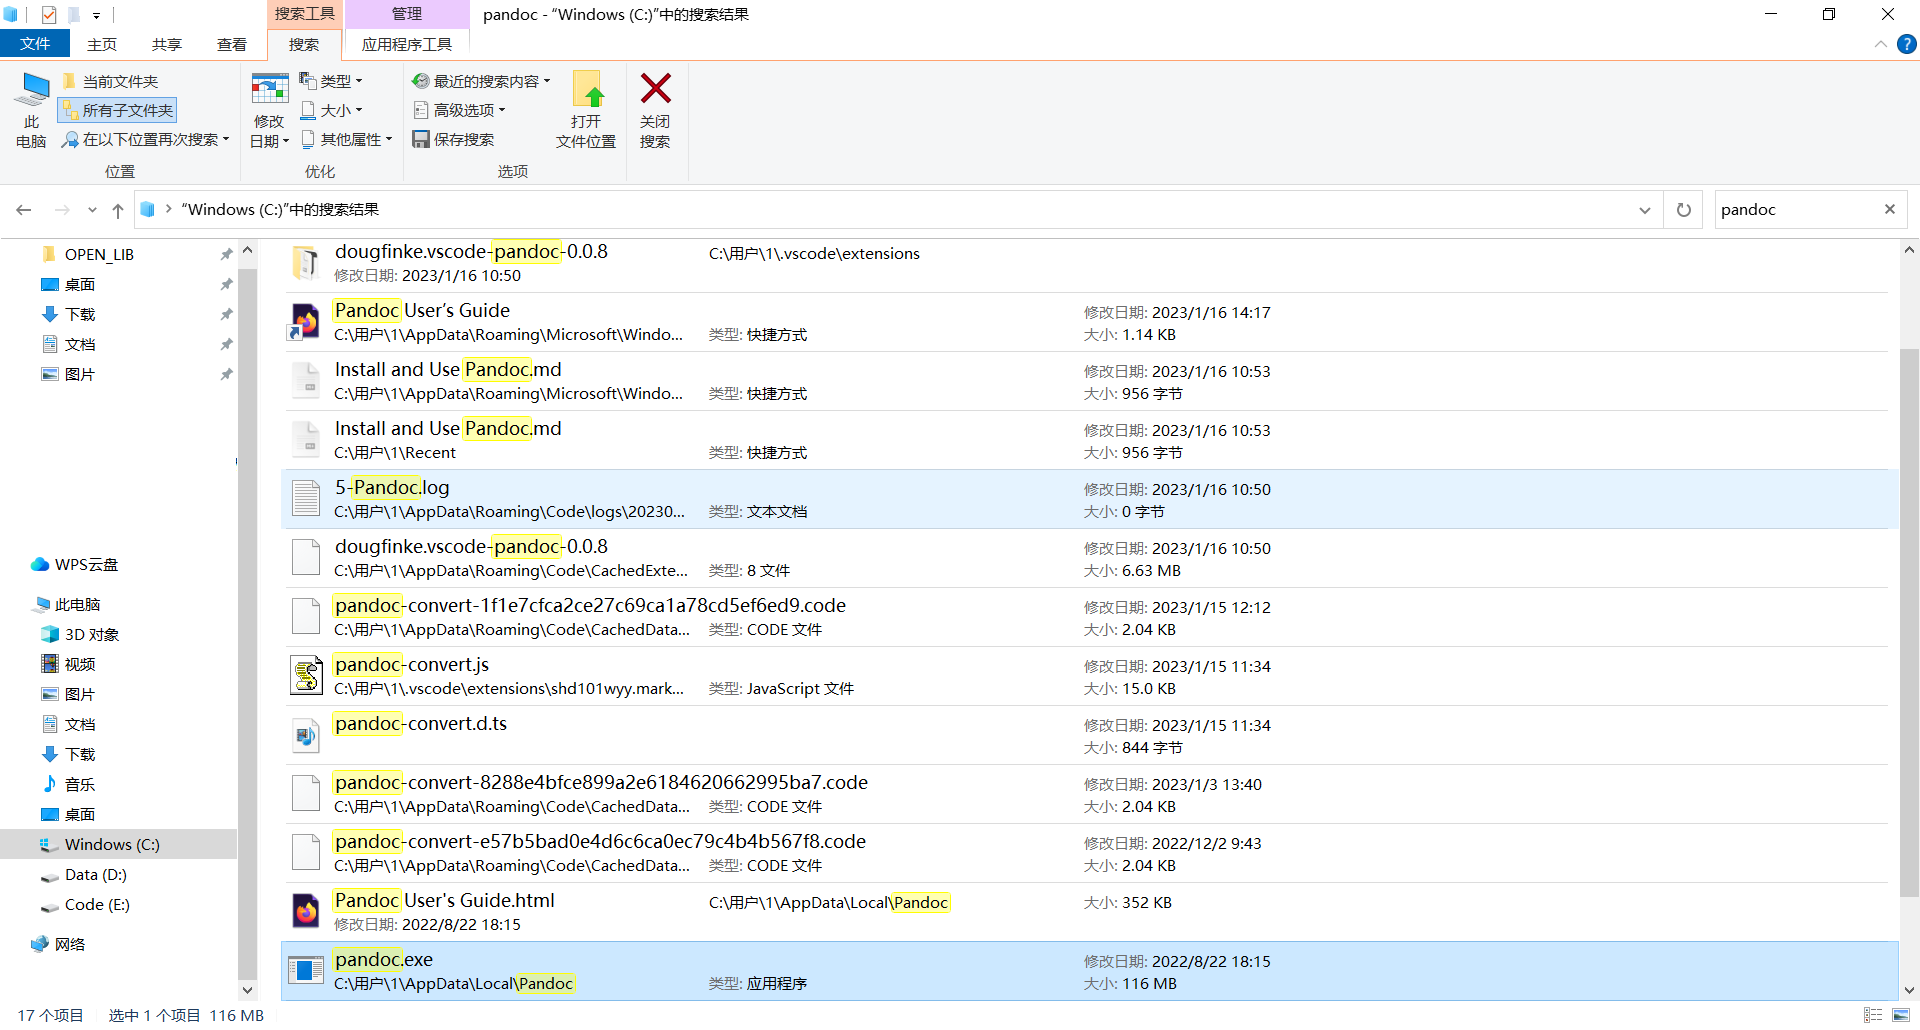This screenshot has width=1920, height=1030.
Task: Open 在以下位置再次搜索 dropdown
Action: (x=146, y=139)
